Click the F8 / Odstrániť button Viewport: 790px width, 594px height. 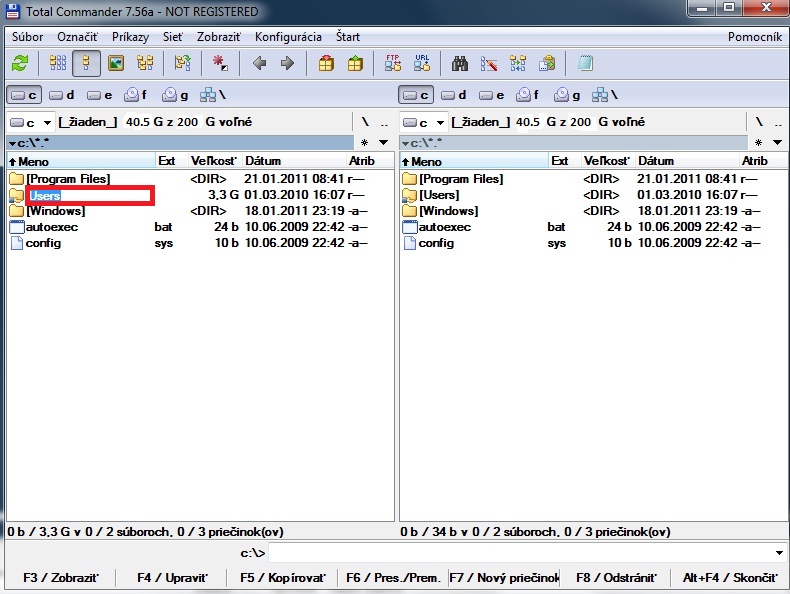point(616,578)
